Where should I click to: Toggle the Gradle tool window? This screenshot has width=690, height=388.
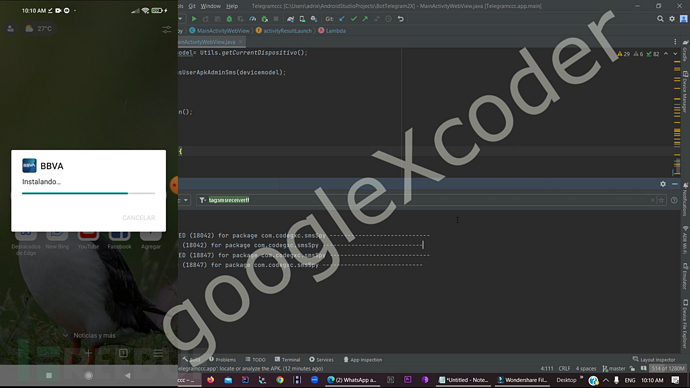(x=685, y=51)
